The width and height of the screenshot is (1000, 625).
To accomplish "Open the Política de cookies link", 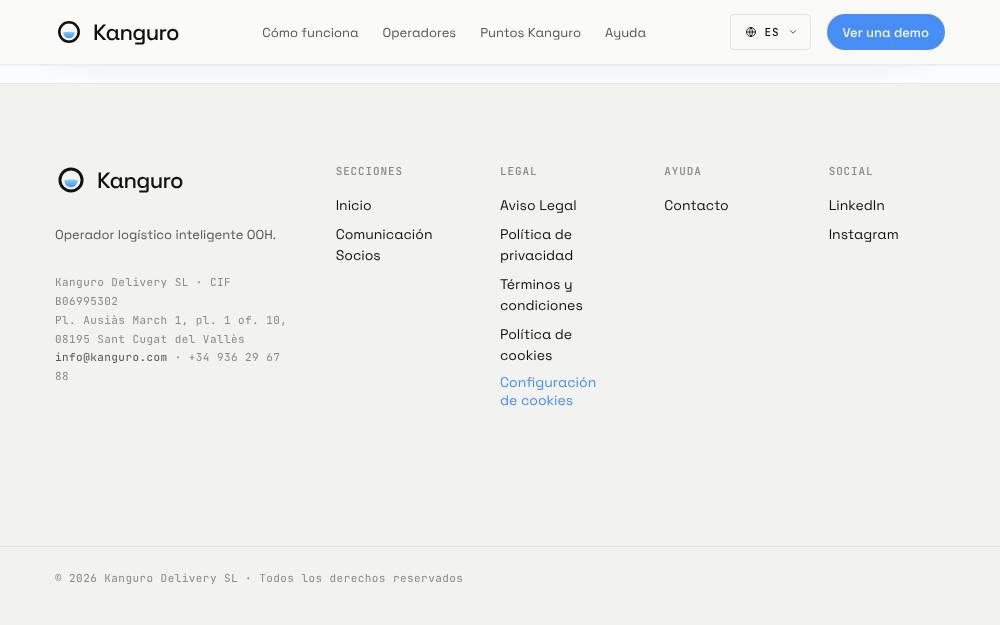I will point(536,344).
